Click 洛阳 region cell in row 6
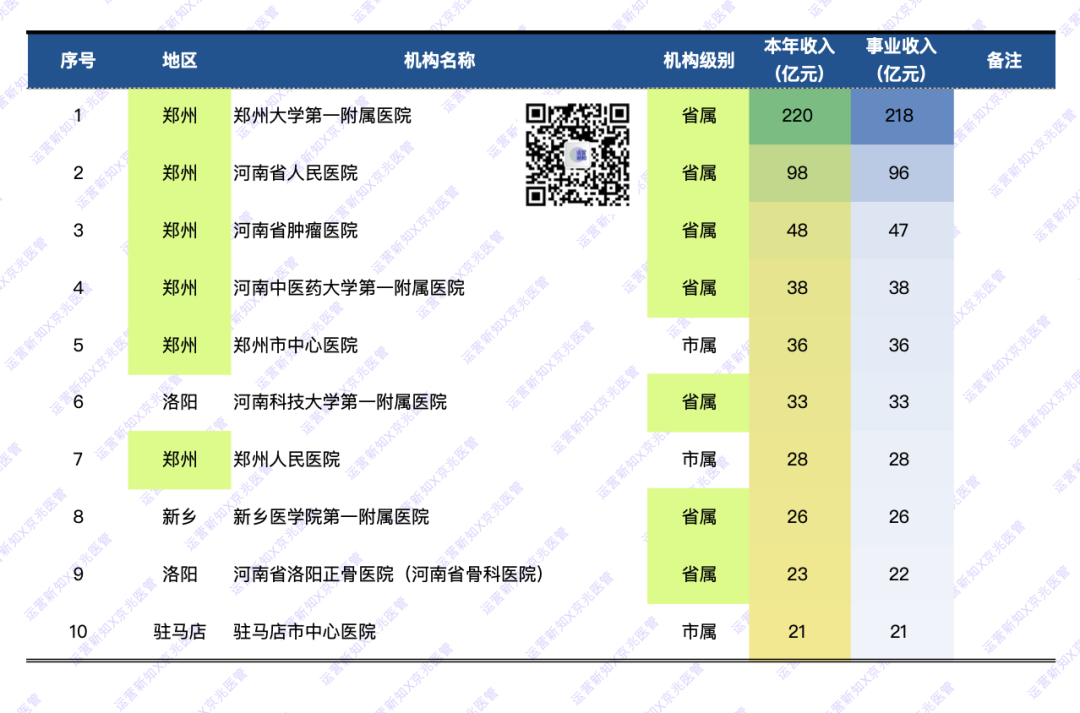1080x713 pixels. click(180, 402)
